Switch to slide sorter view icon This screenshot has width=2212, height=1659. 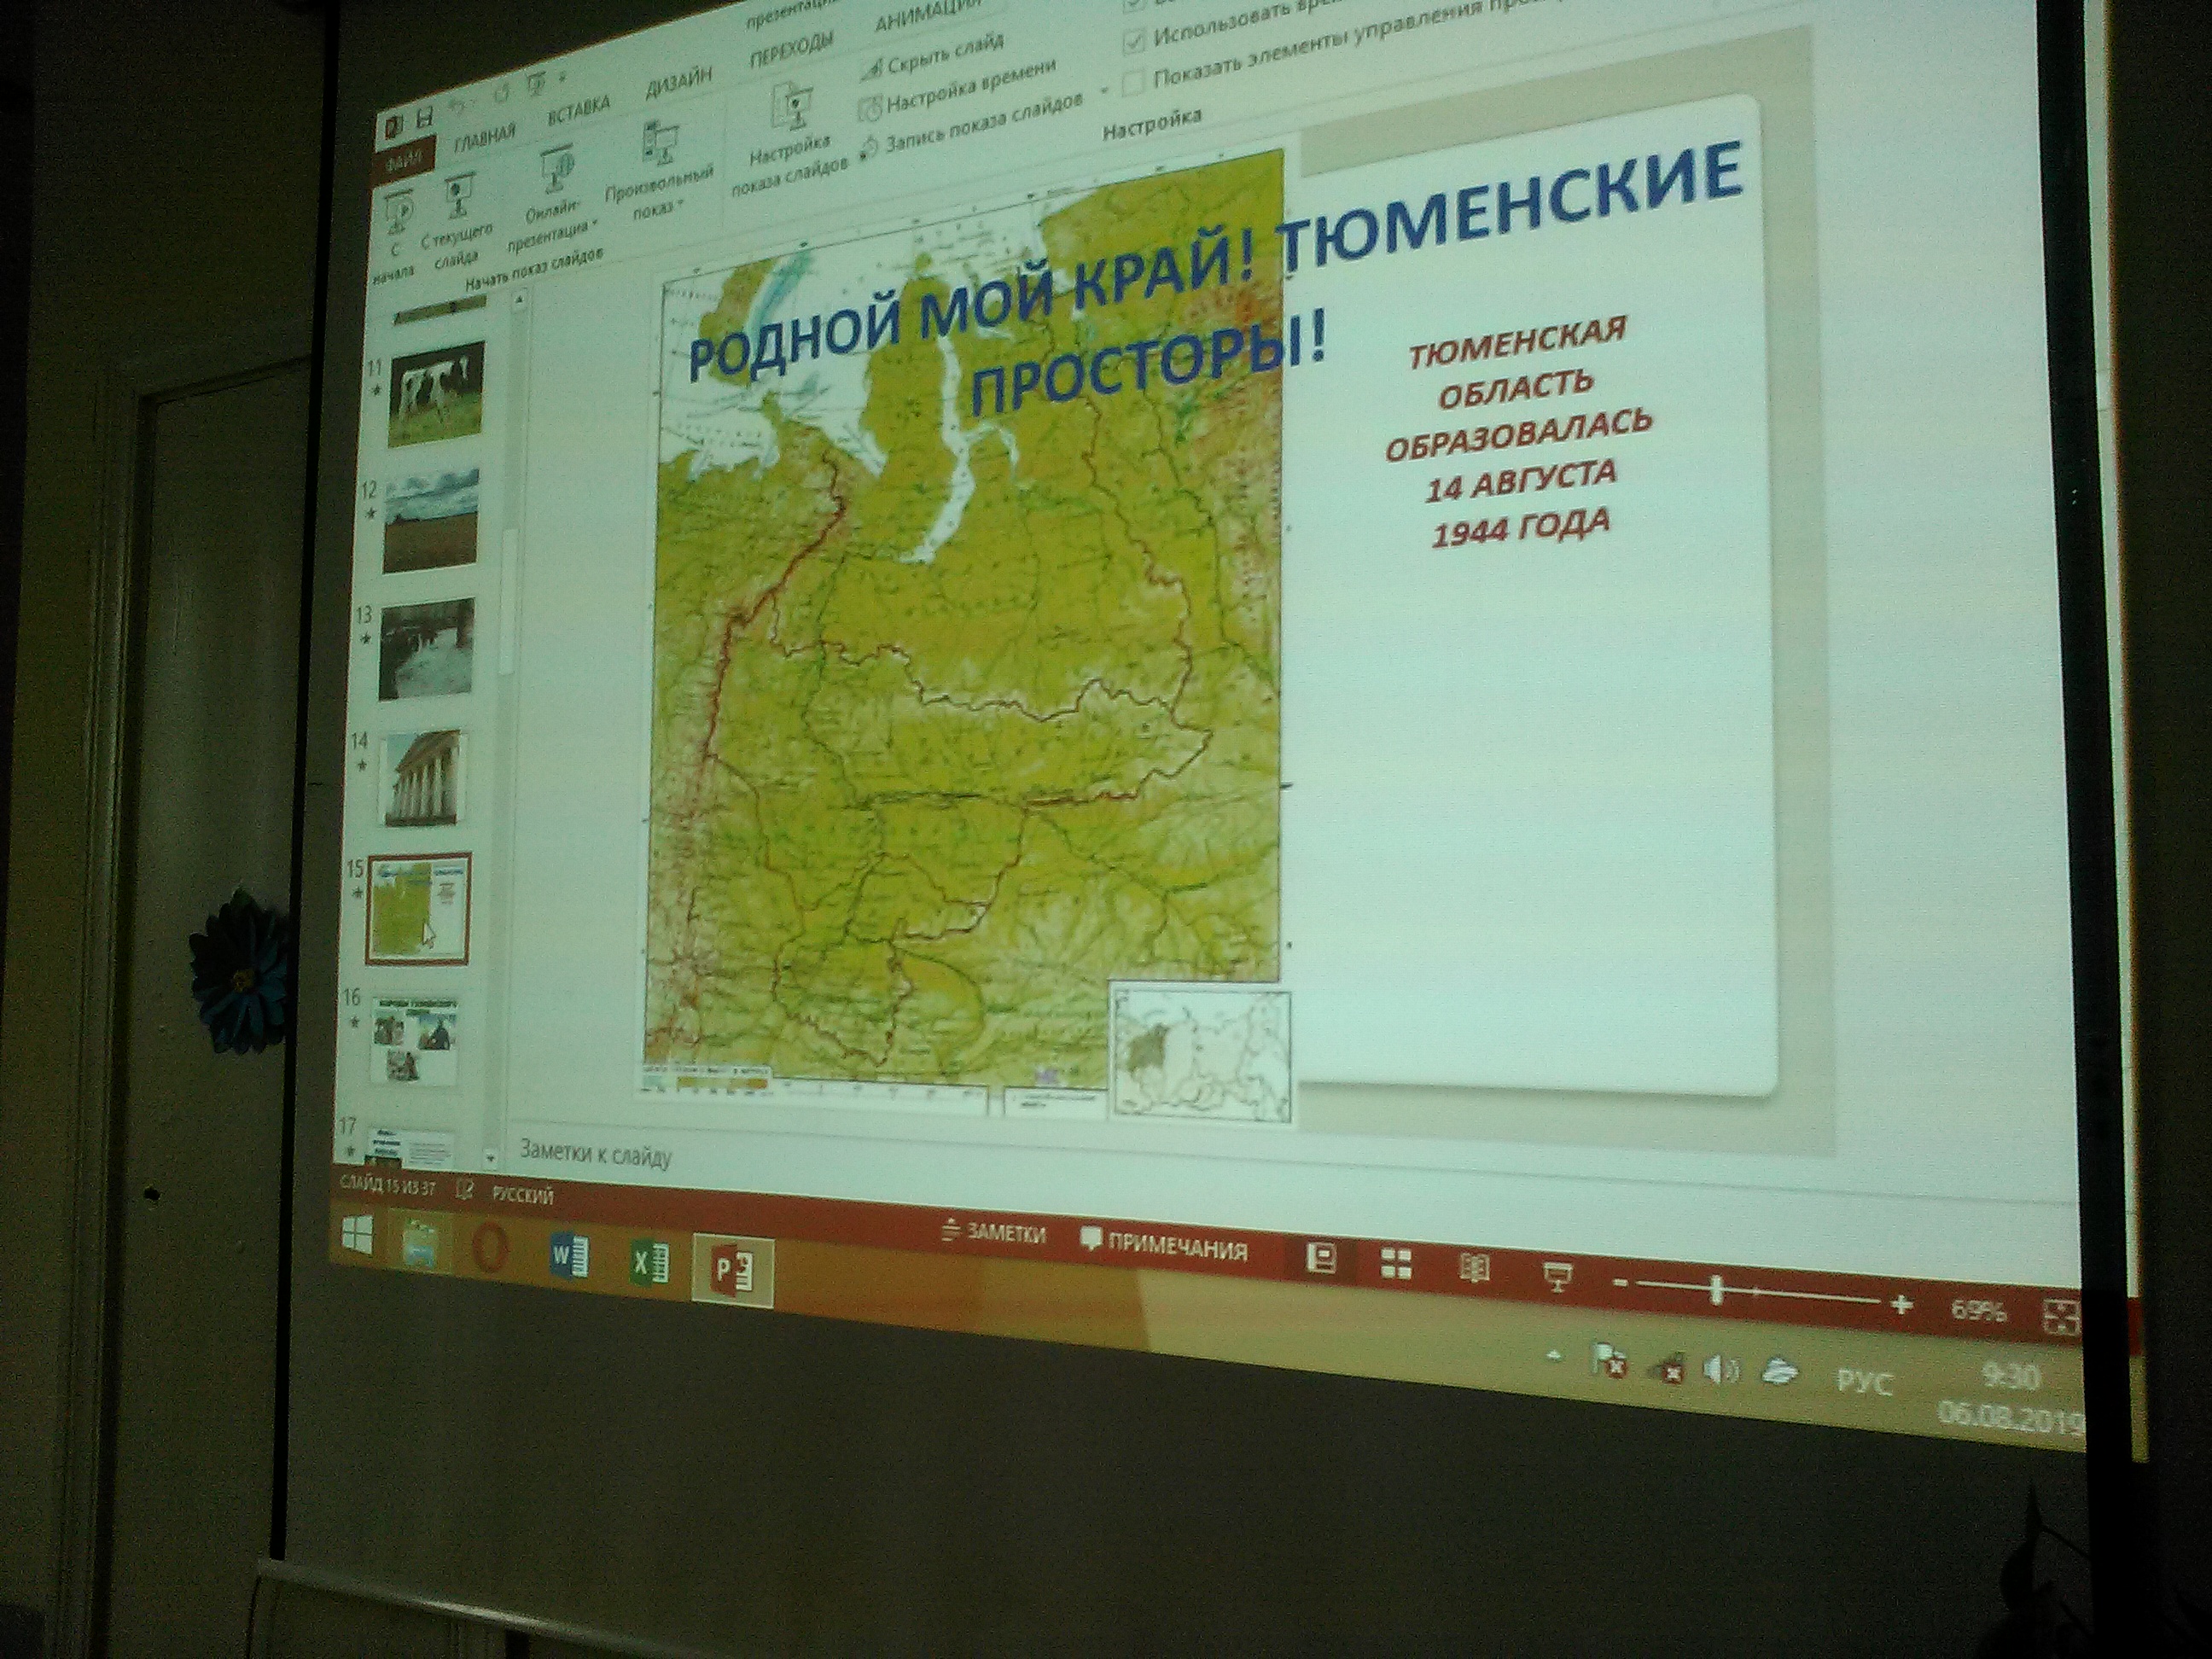pyautogui.click(x=1396, y=1265)
